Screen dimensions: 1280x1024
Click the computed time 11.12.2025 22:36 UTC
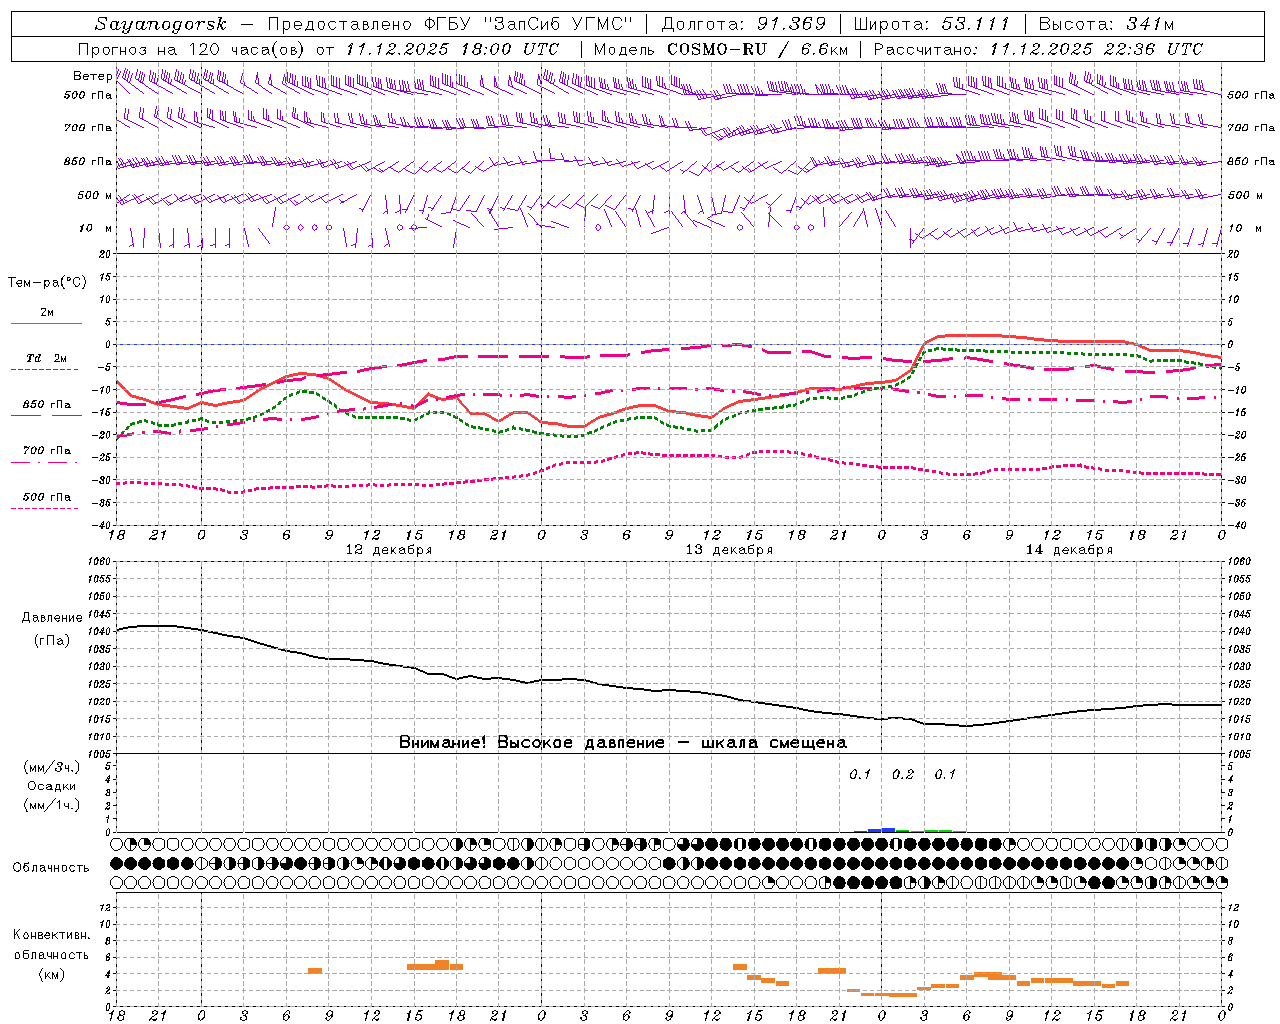point(1096,49)
